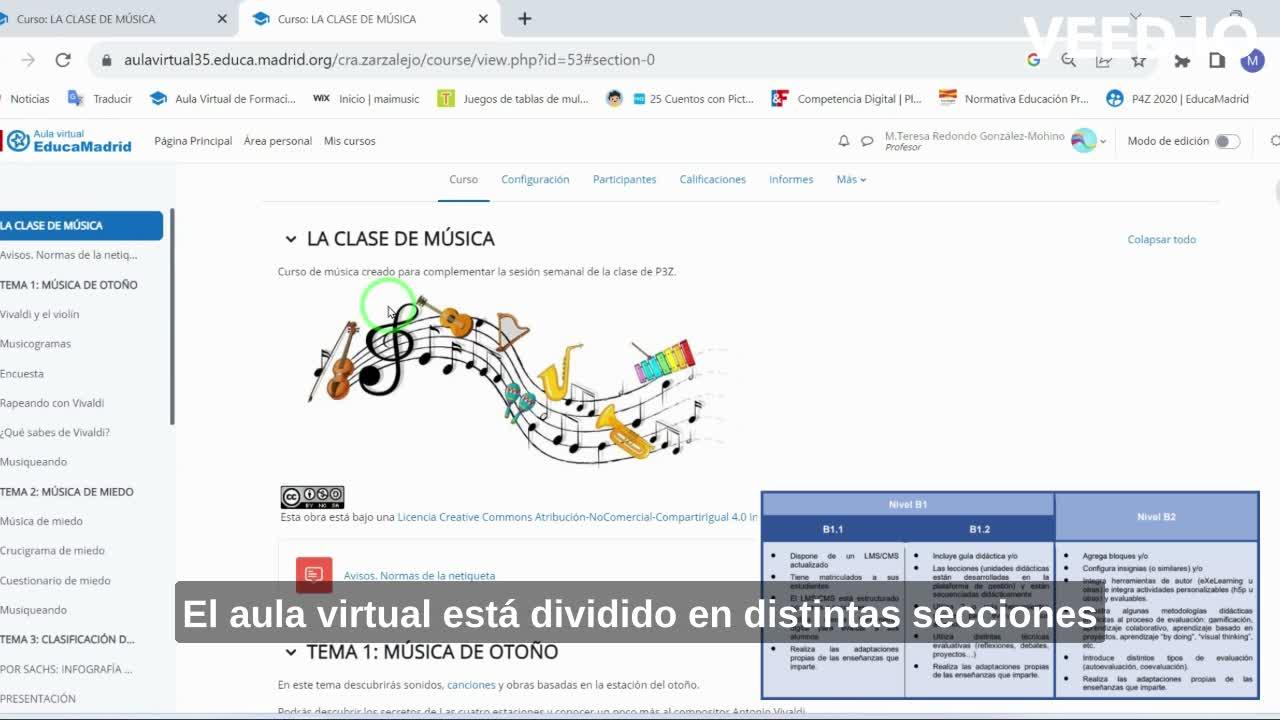Click the Creative Commons license badge
The image size is (1280, 720).
pos(312,497)
